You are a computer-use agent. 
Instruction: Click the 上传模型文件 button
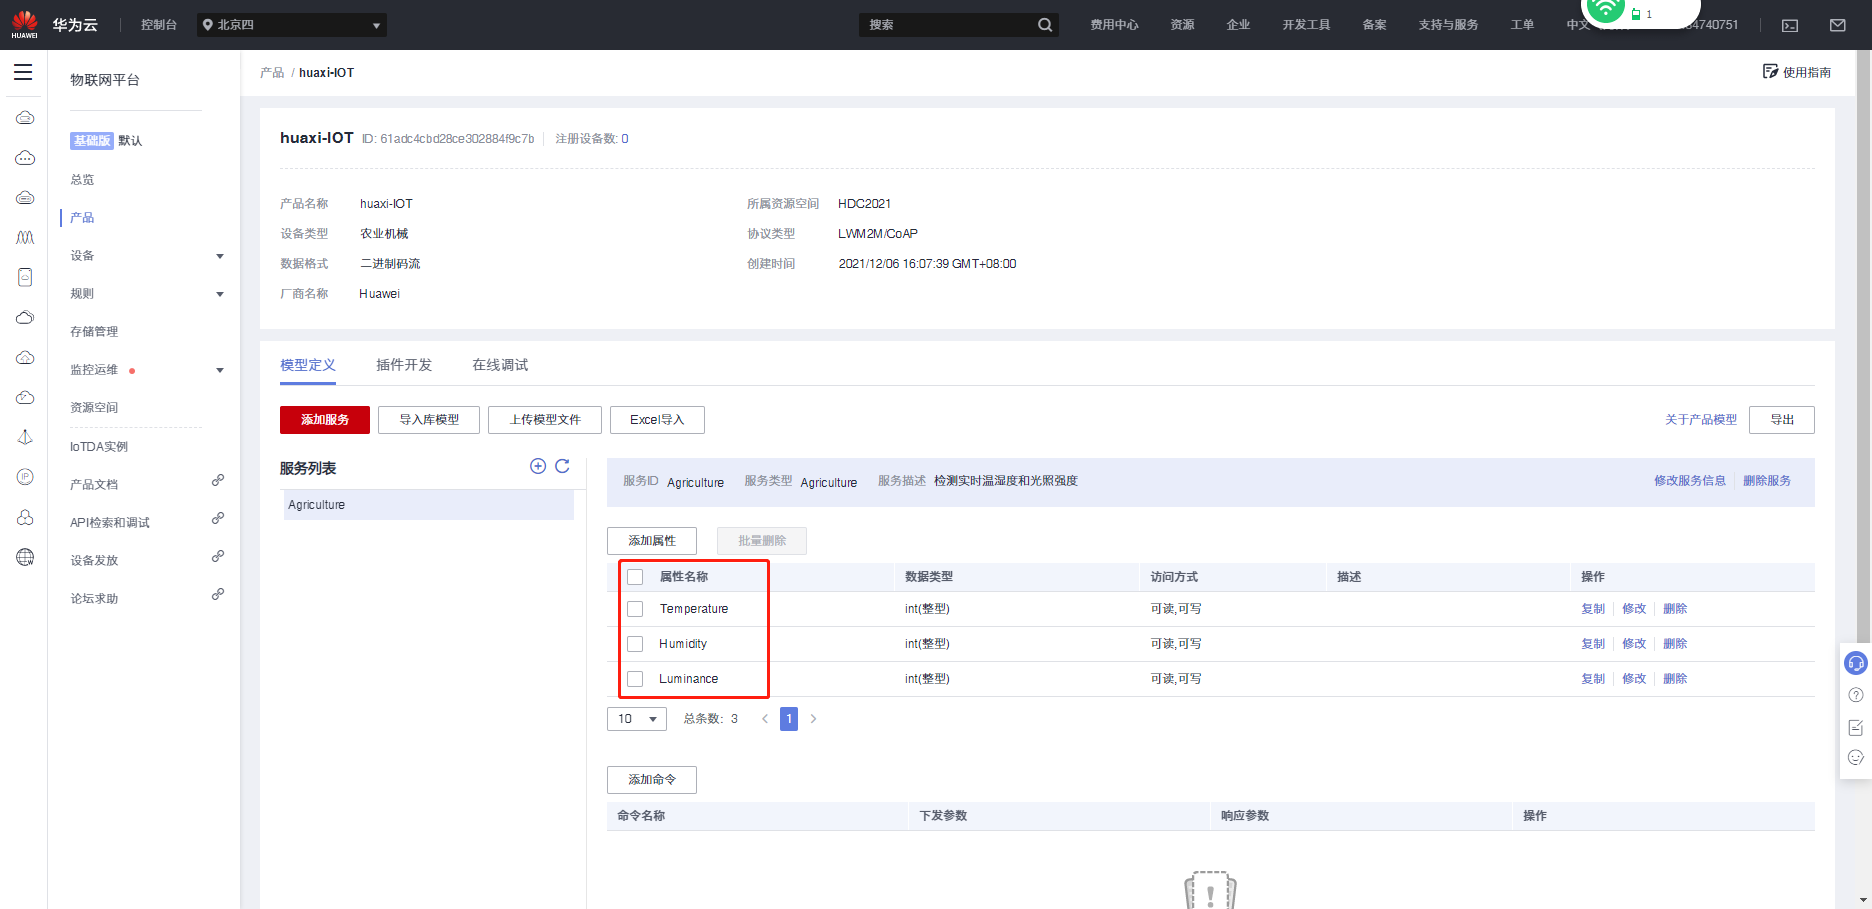coord(545,420)
